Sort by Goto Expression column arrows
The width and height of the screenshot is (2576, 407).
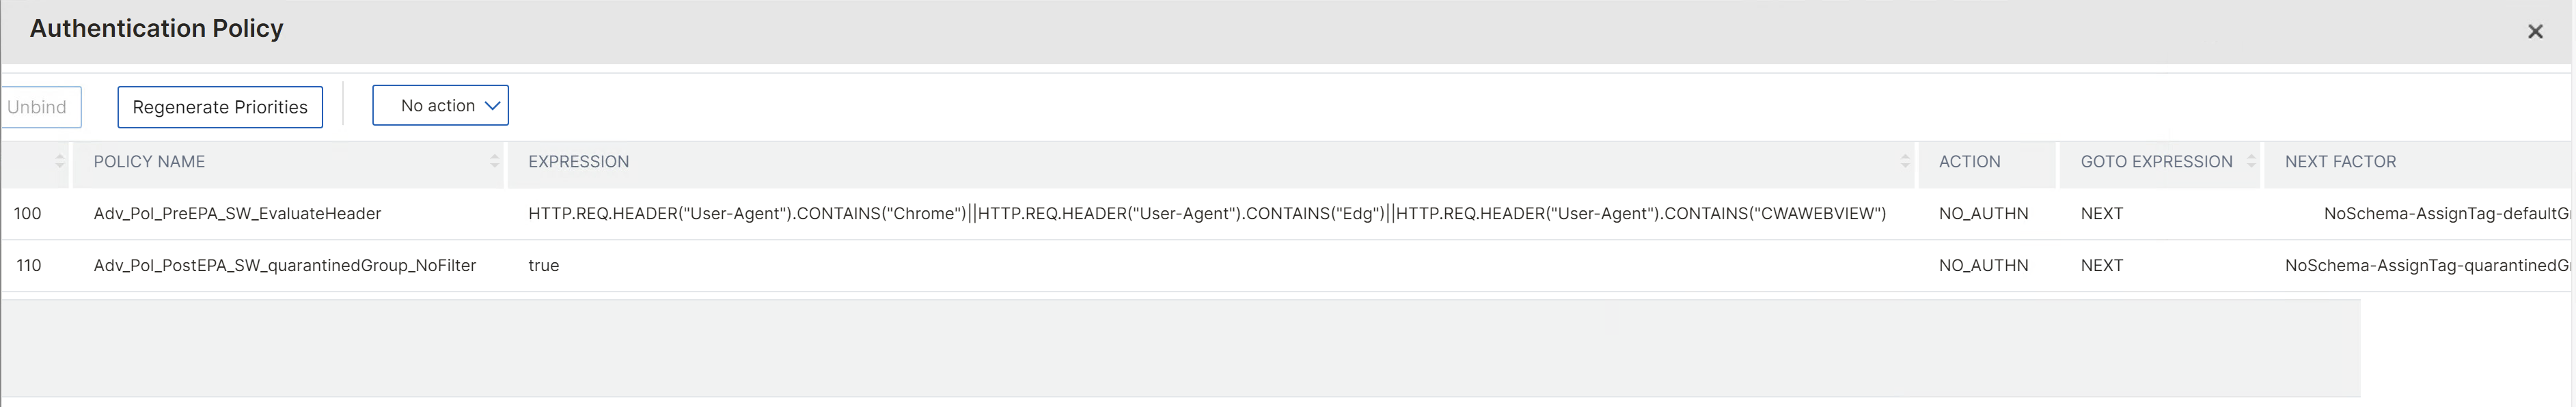coord(2251,161)
